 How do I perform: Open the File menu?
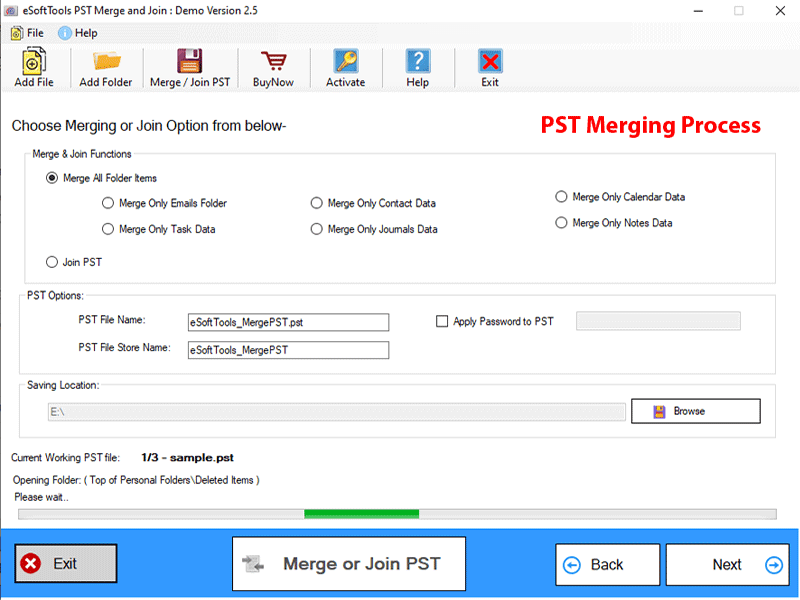27,33
